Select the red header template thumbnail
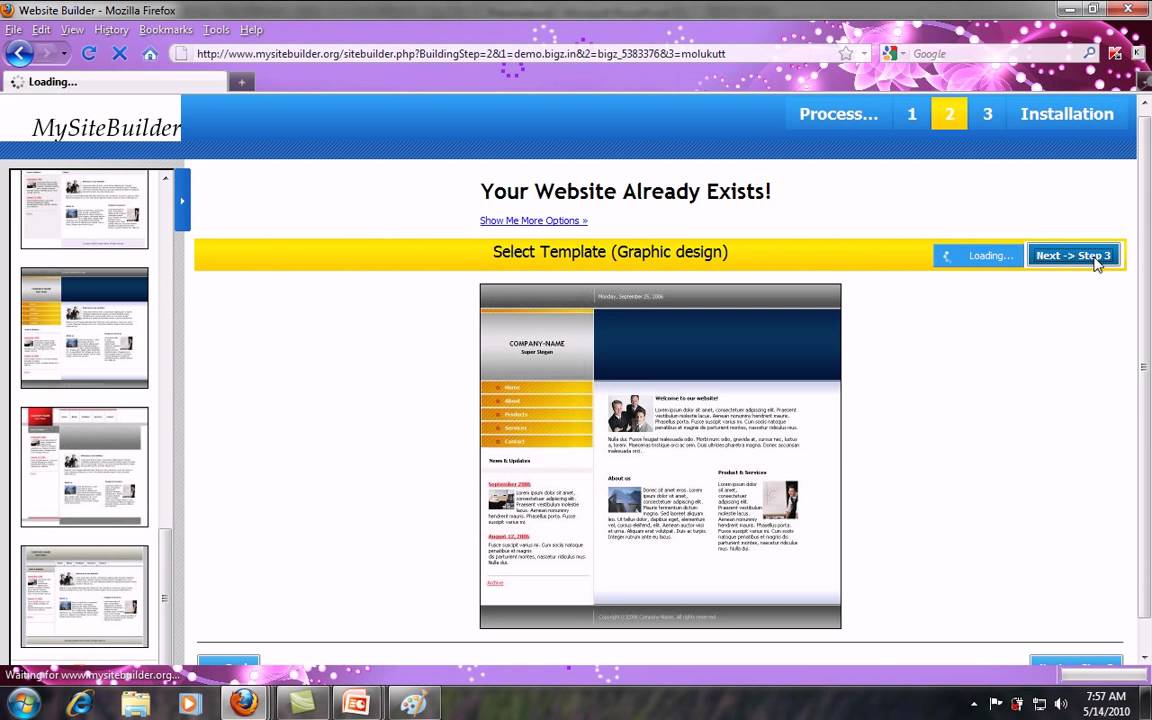 point(84,467)
